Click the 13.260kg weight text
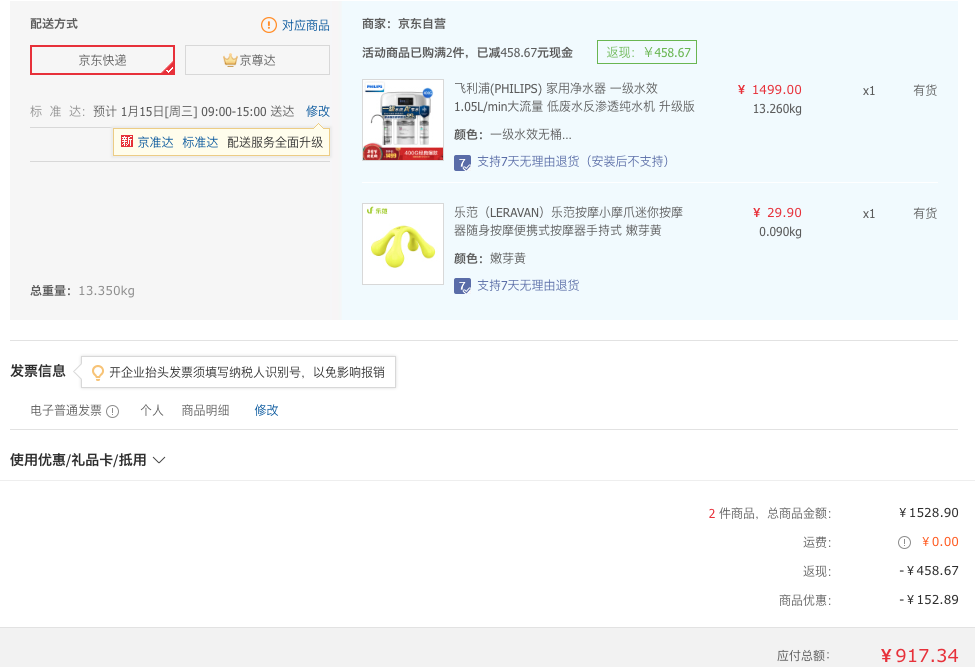Screen dimensions: 975x667 click(777, 109)
